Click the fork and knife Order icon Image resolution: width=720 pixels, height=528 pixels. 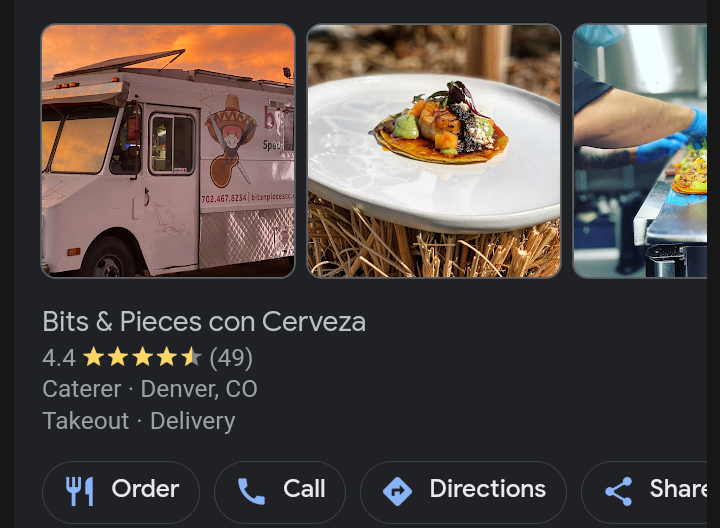pos(80,491)
